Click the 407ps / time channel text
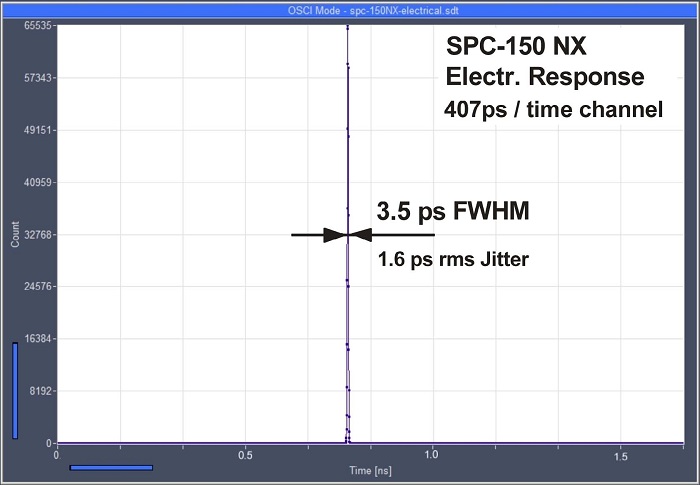This screenshot has width=700, height=485. pos(553,109)
